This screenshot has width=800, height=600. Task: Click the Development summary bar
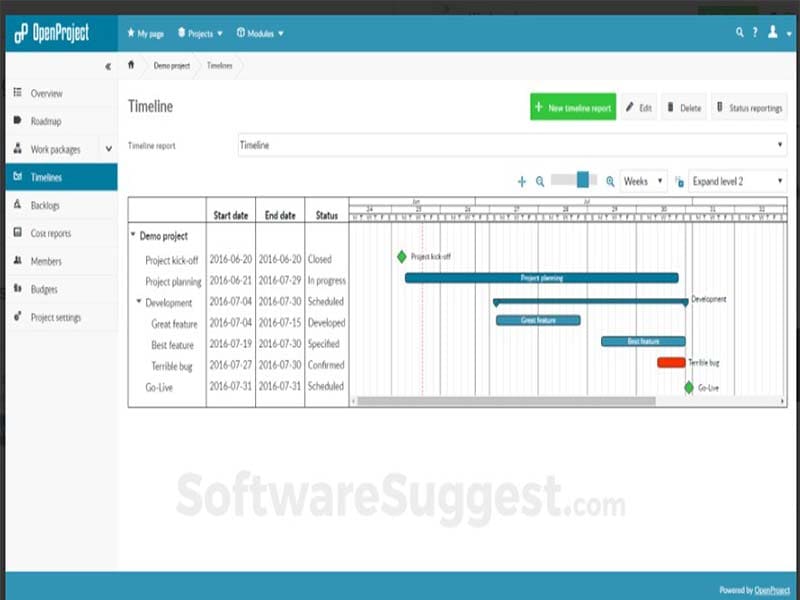coord(591,302)
